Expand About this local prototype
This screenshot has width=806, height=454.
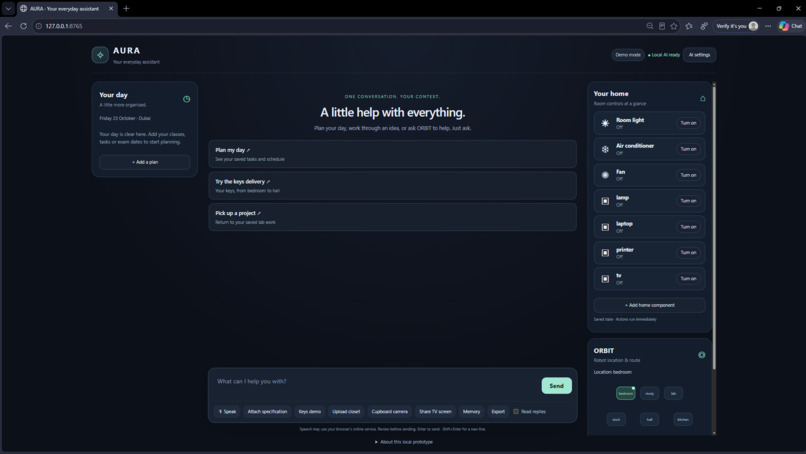pos(404,442)
